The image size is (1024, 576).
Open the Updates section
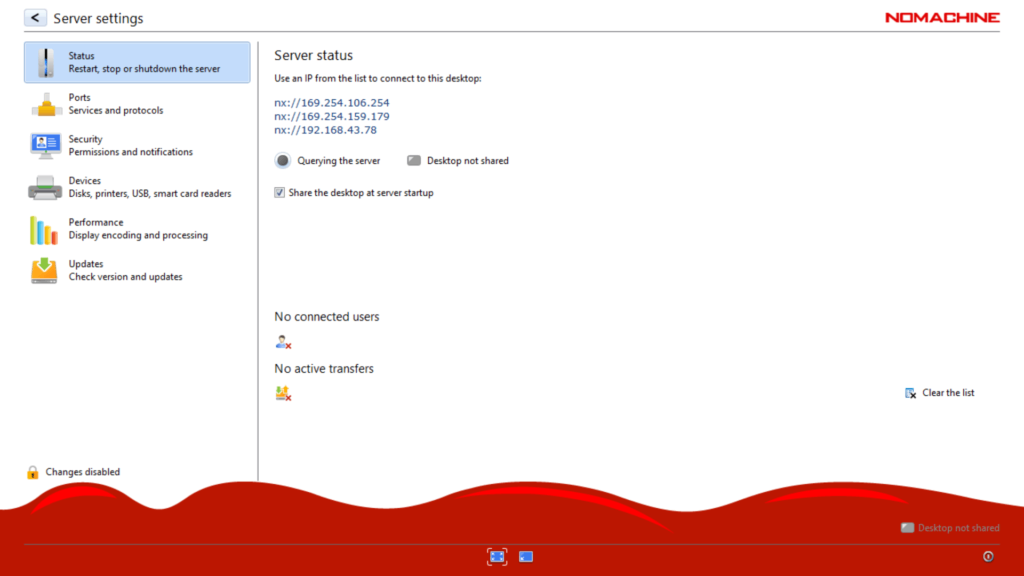137,270
